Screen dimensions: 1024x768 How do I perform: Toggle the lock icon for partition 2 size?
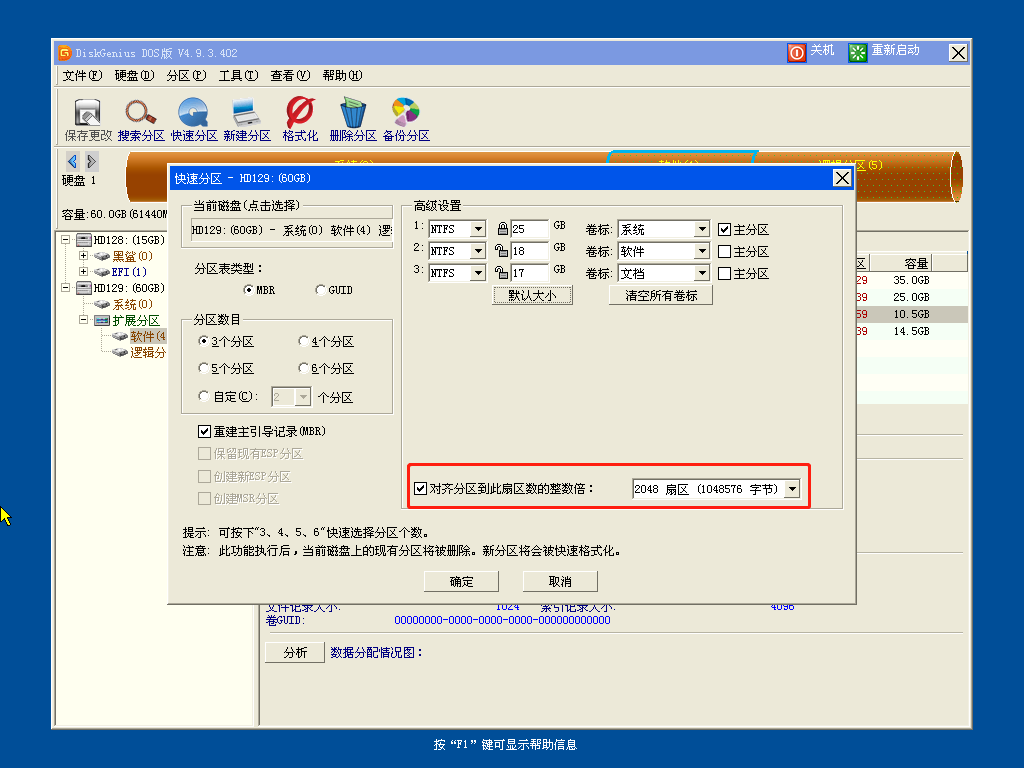501,251
